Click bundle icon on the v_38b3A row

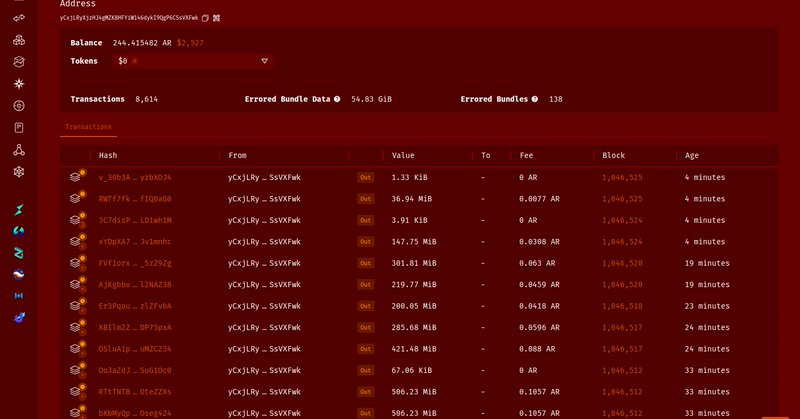[77, 177]
